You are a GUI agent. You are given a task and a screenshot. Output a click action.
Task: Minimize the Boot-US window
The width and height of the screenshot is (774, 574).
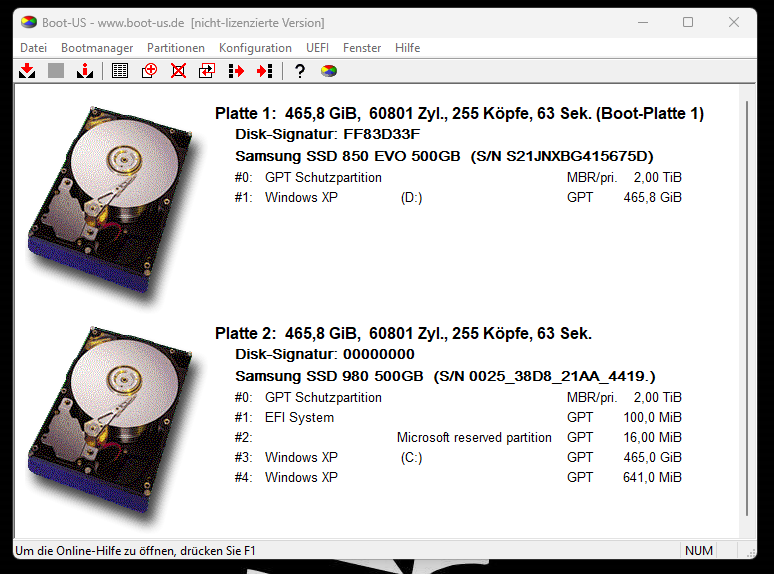click(x=643, y=22)
